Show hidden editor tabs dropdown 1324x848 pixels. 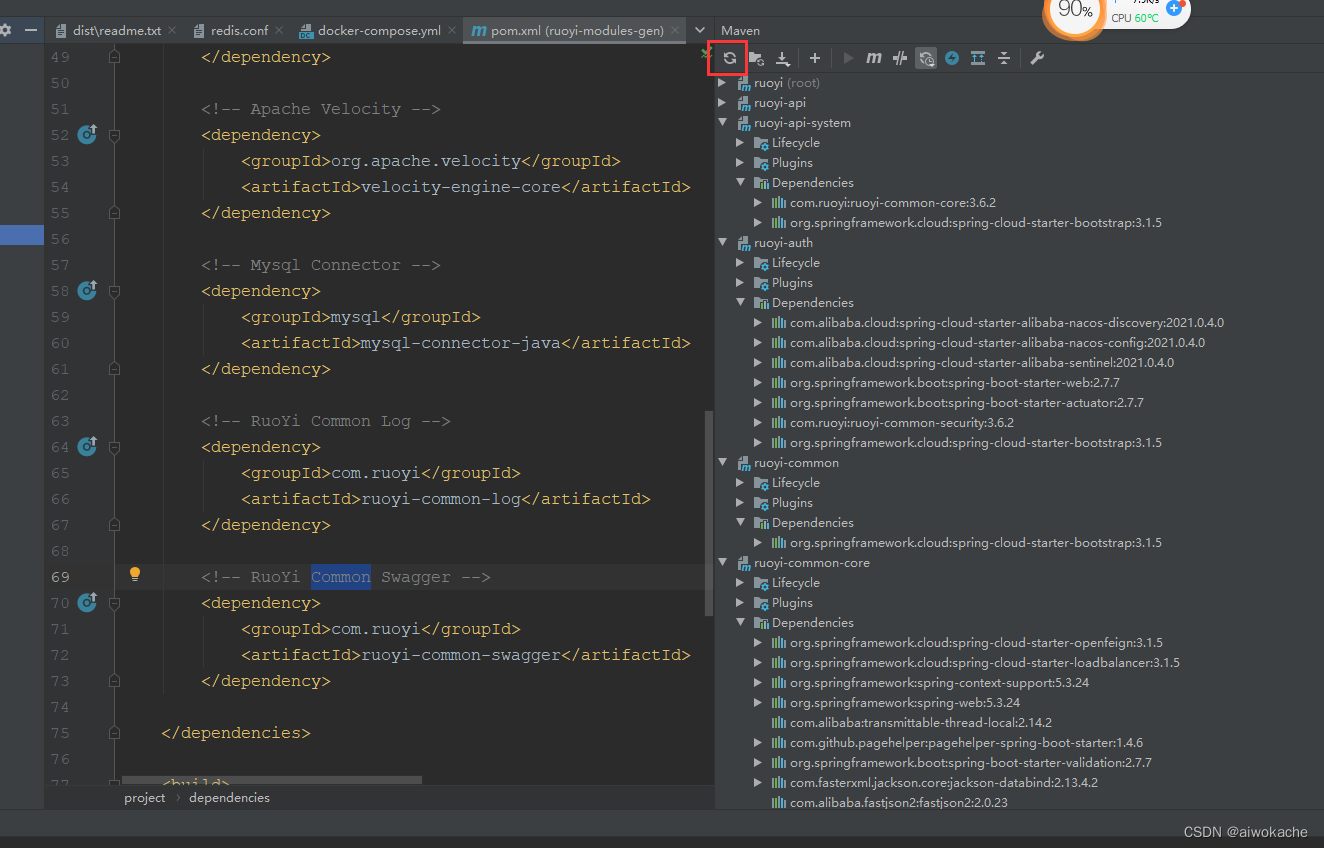(700, 31)
